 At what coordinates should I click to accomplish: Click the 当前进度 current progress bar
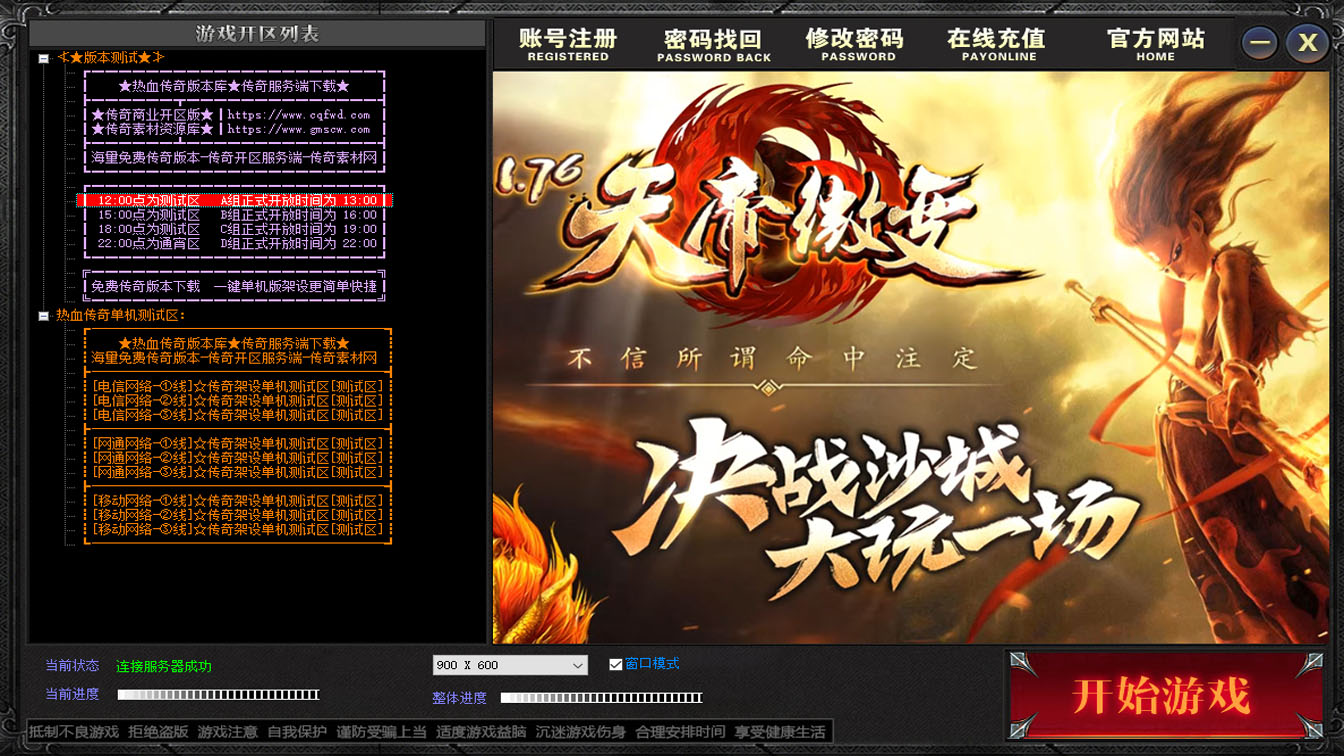coord(218,694)
